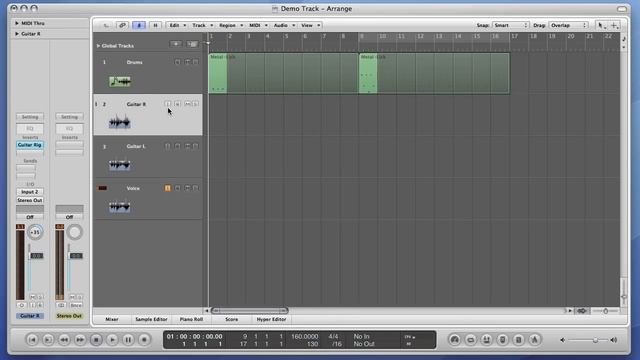640x360 pixels.
Task: Solo the Voice track
Action: click(196, 188)
